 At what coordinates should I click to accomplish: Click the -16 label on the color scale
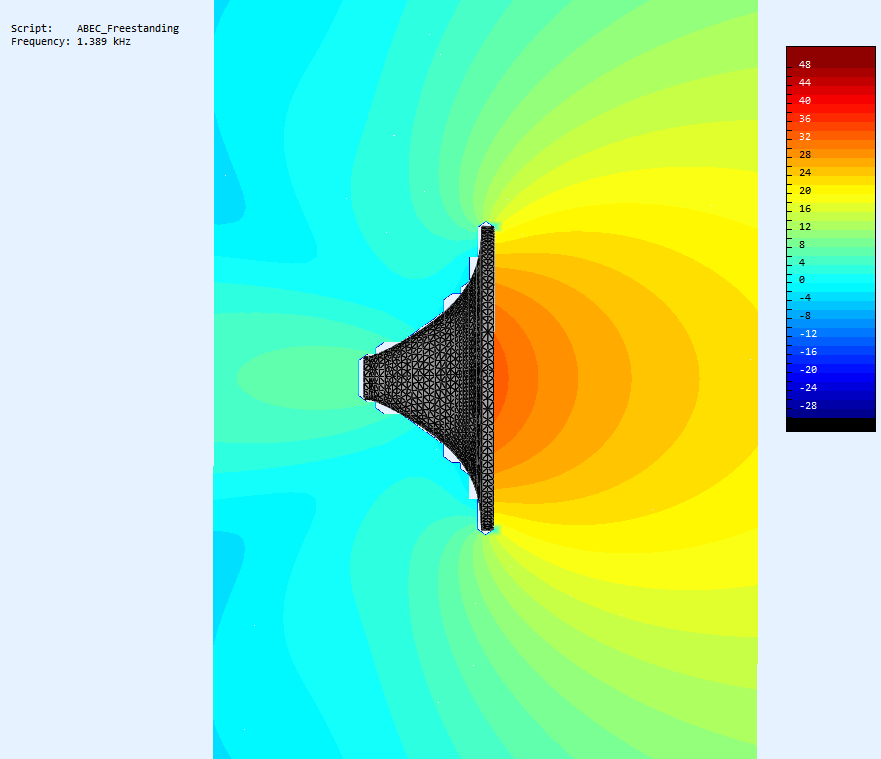(x=808, y=352)
